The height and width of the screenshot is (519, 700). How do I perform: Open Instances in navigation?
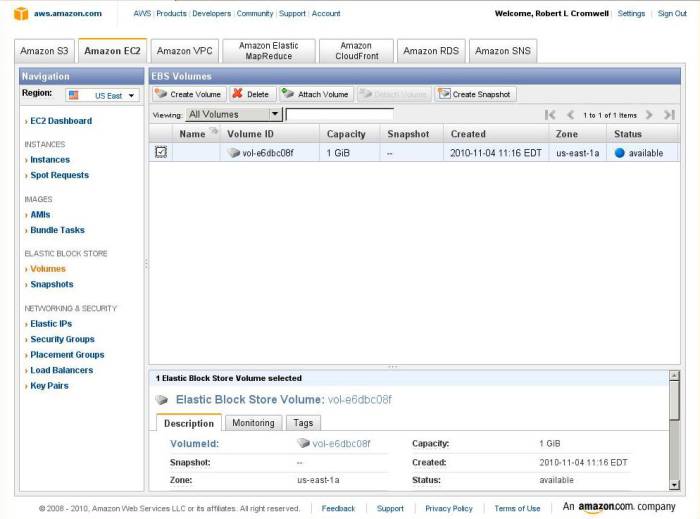(x=50, y=160)
